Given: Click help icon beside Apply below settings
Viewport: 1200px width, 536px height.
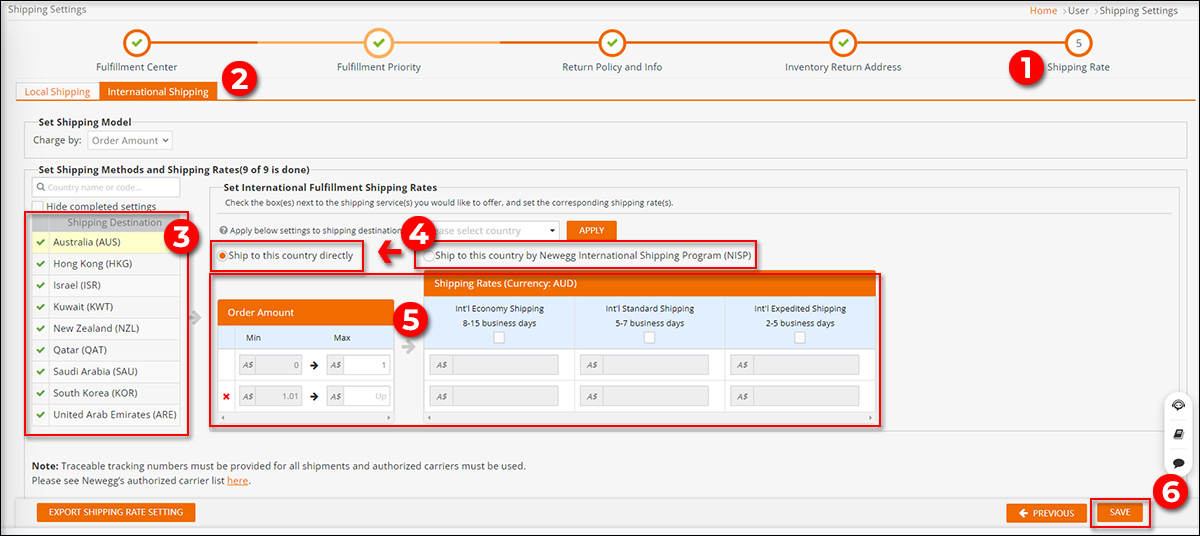Looking at the screenshot, I should [x=222, y=230].
